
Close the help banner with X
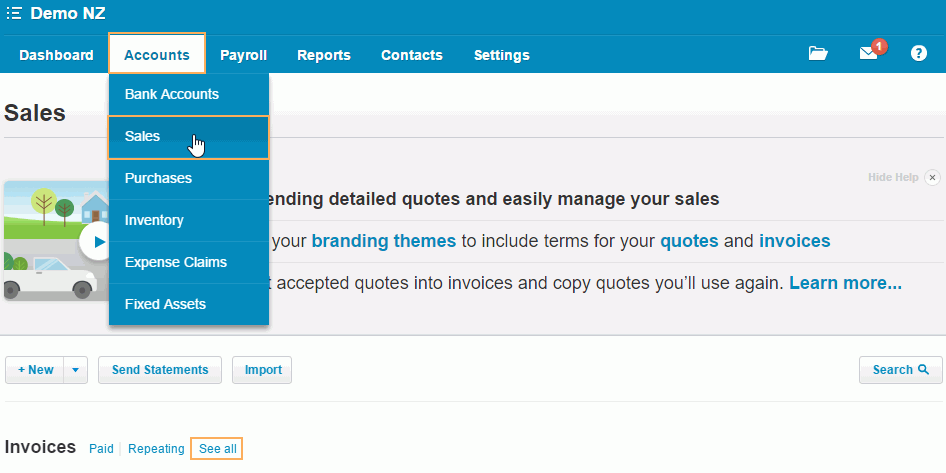pyautogui.click(x=932, y=177)
